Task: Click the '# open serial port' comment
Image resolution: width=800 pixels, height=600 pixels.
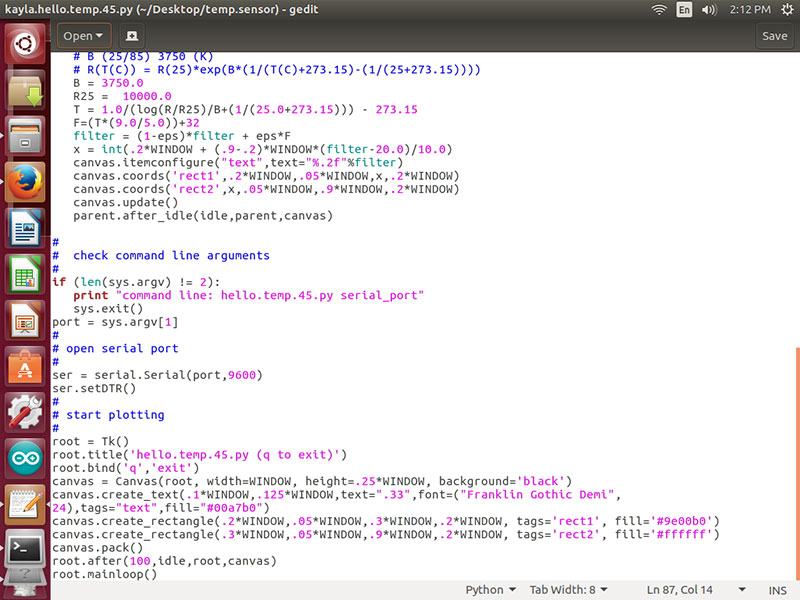Action: pyautogui.click(x=115, y=348)
